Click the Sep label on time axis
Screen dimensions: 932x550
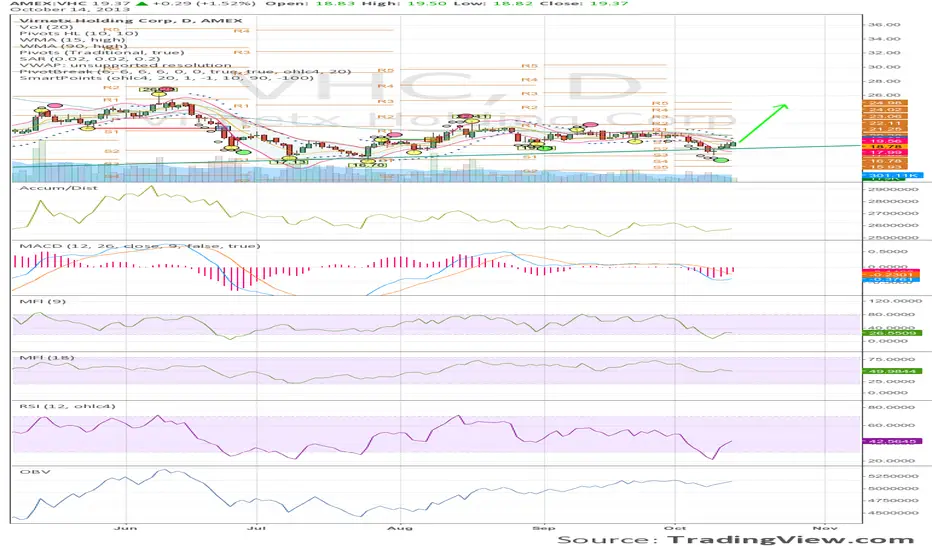coord(543,527)
